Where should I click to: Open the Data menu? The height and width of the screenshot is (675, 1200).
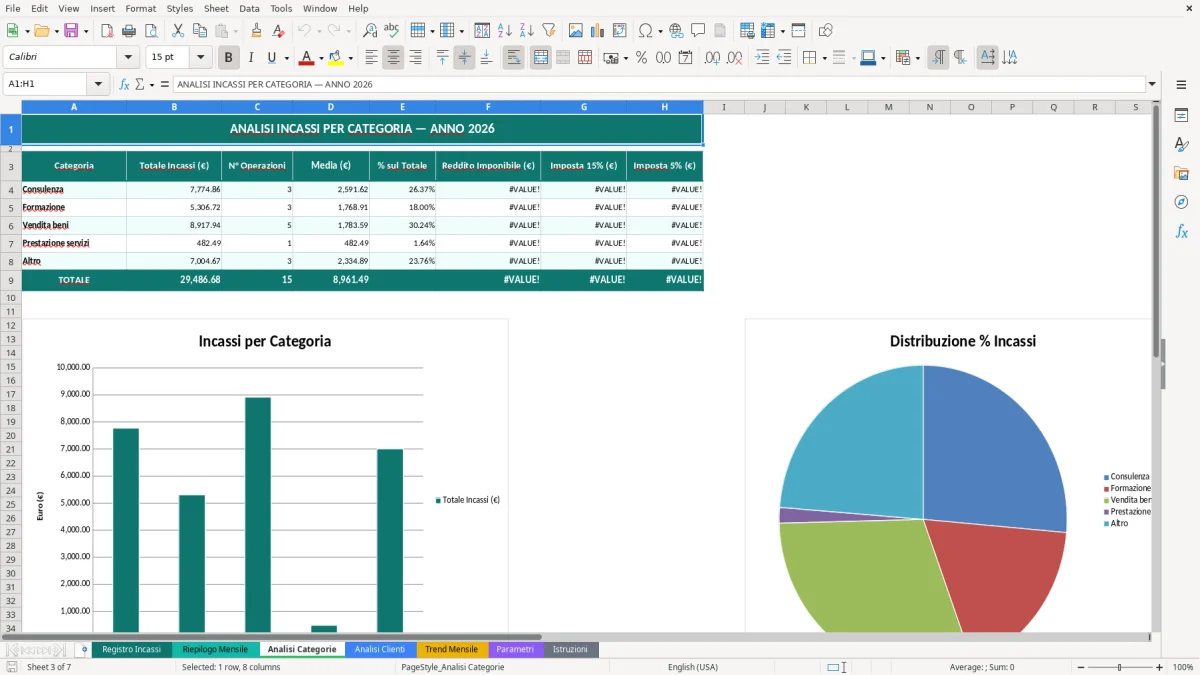249,8
